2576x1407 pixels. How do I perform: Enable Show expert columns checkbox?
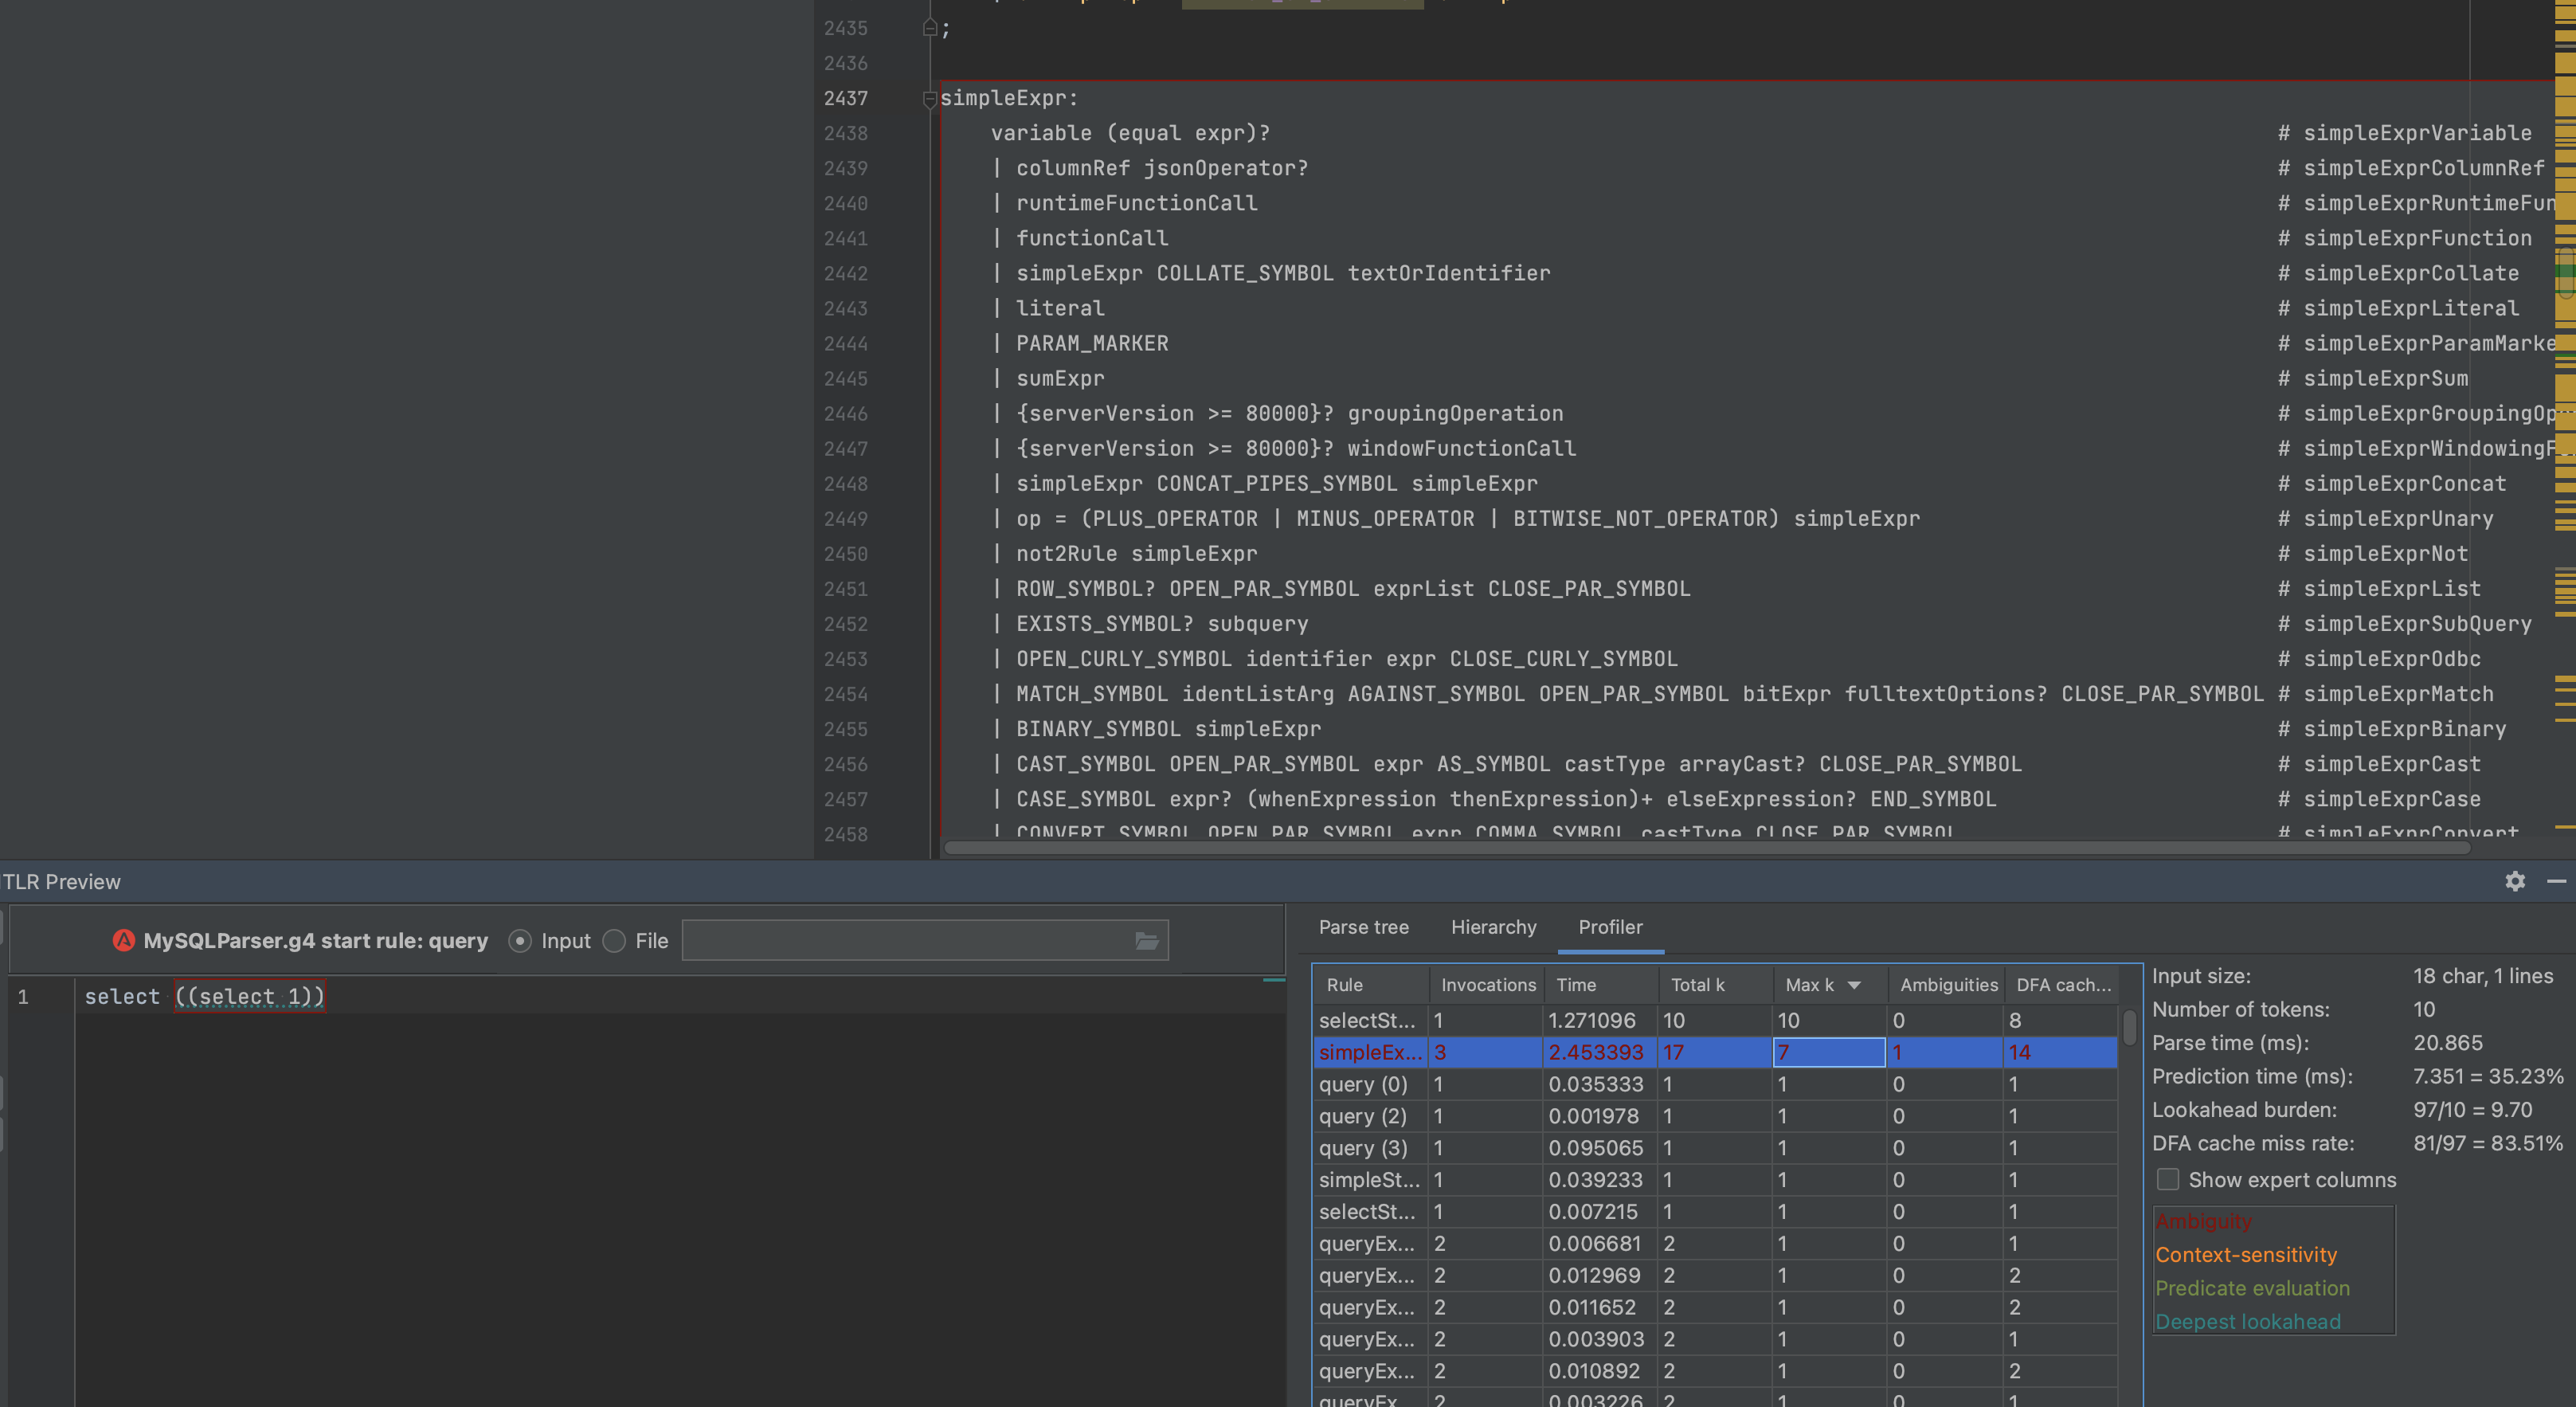(2168, 1180)
